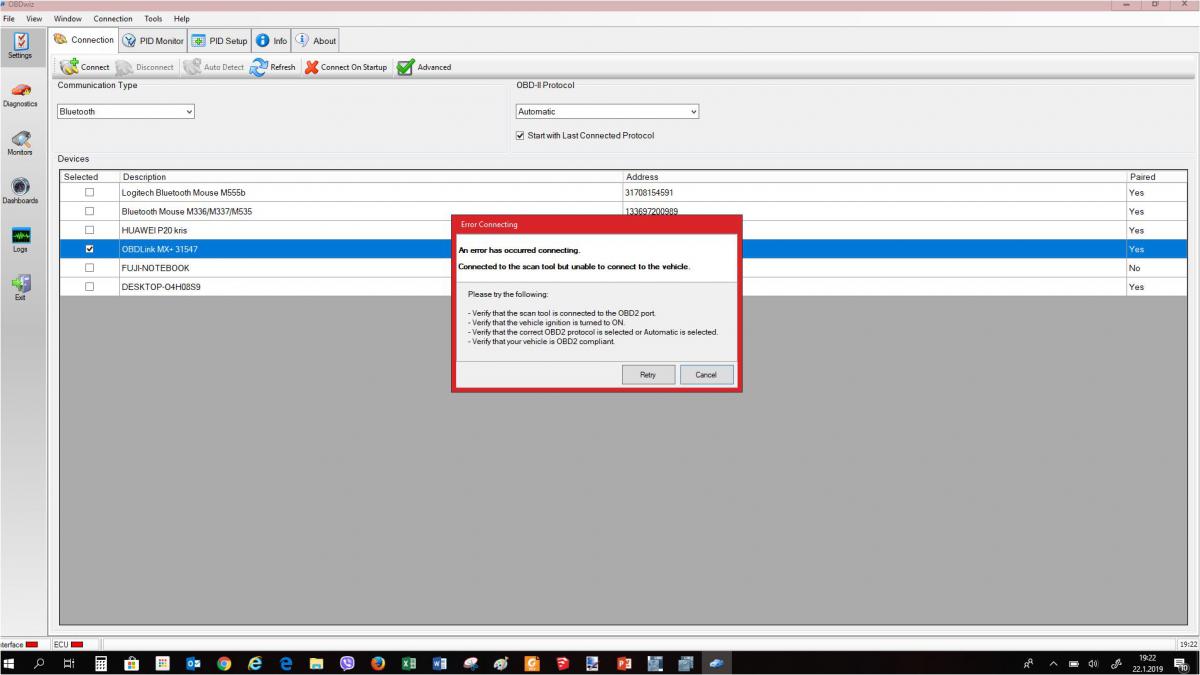Open Word from the taskbar
1200x675 pixels.
(440, 663)
